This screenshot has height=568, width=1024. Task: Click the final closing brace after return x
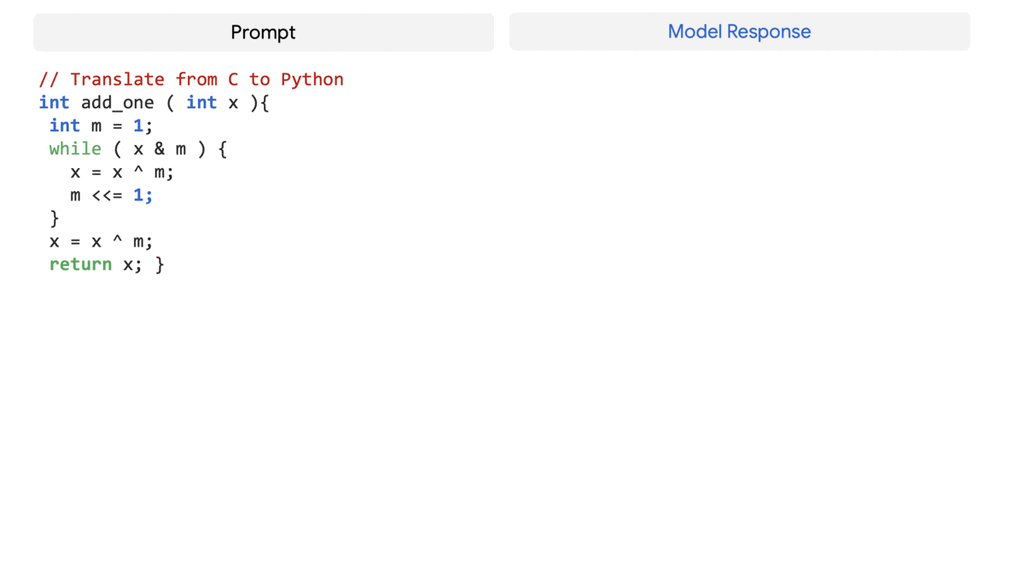[x=159, y=264]
